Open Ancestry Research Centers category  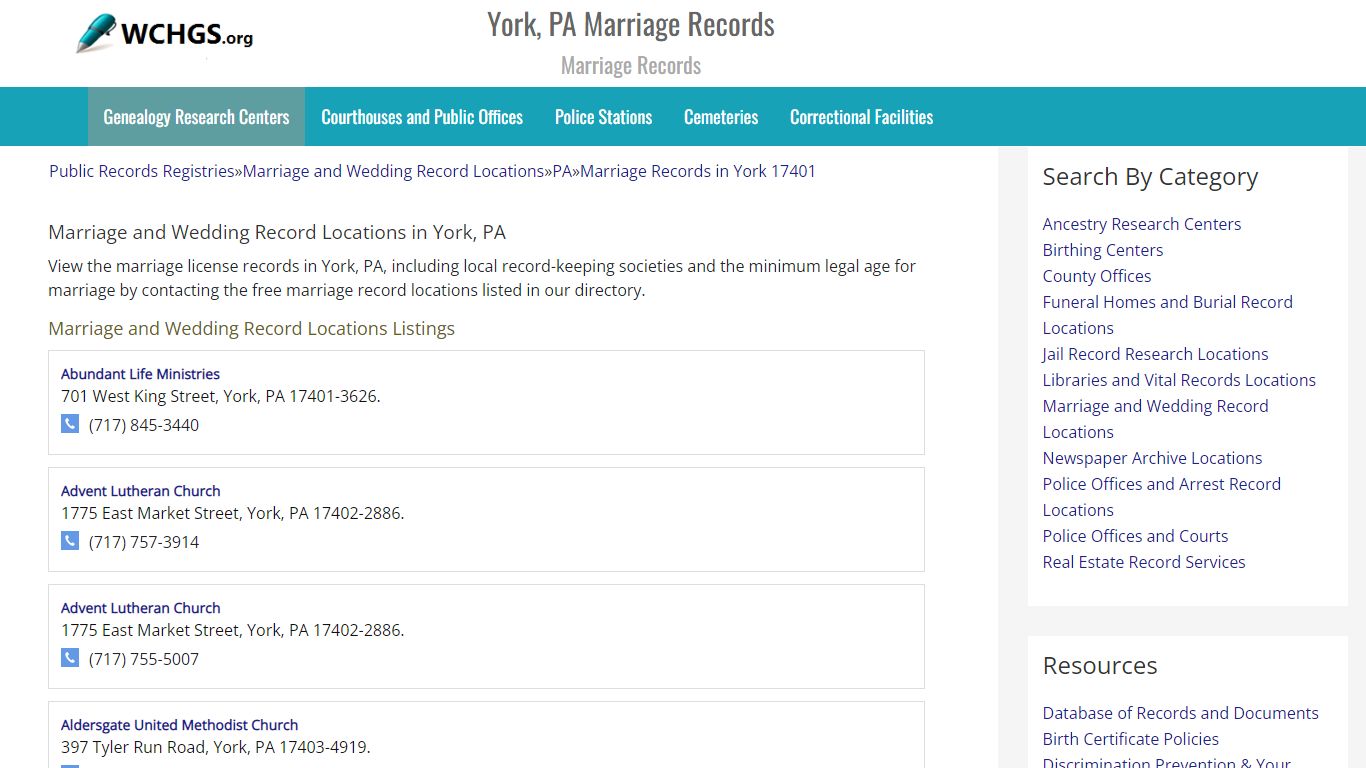point(1142,224)
